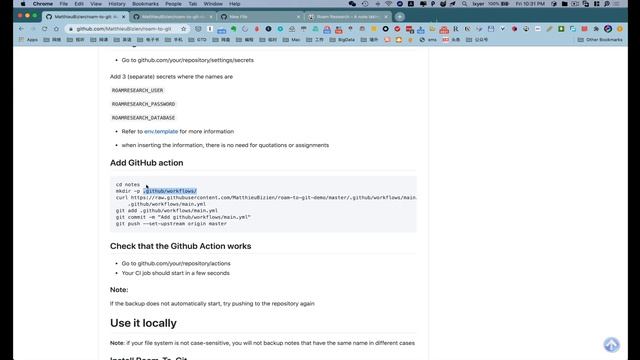
Task: Open a new tab with plus button
Action: (400, 17)
